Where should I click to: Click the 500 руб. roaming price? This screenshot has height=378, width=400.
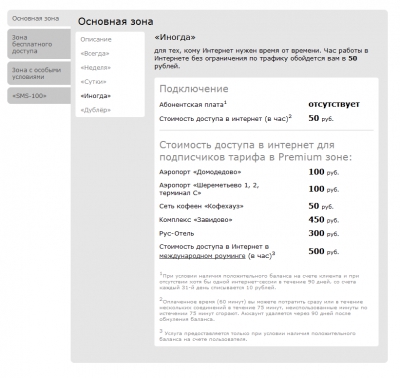[x=323, y=251]
